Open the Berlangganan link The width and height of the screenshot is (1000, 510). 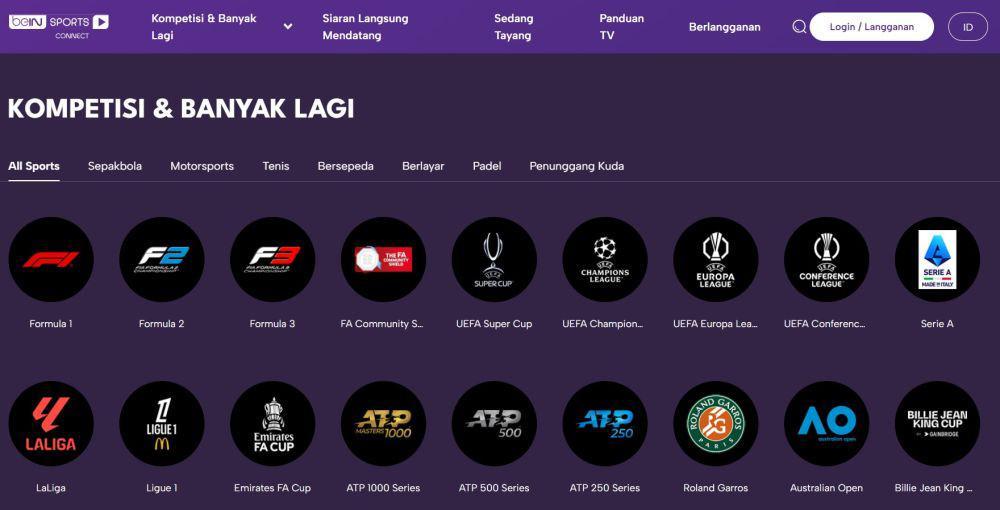tap(724, 27)
